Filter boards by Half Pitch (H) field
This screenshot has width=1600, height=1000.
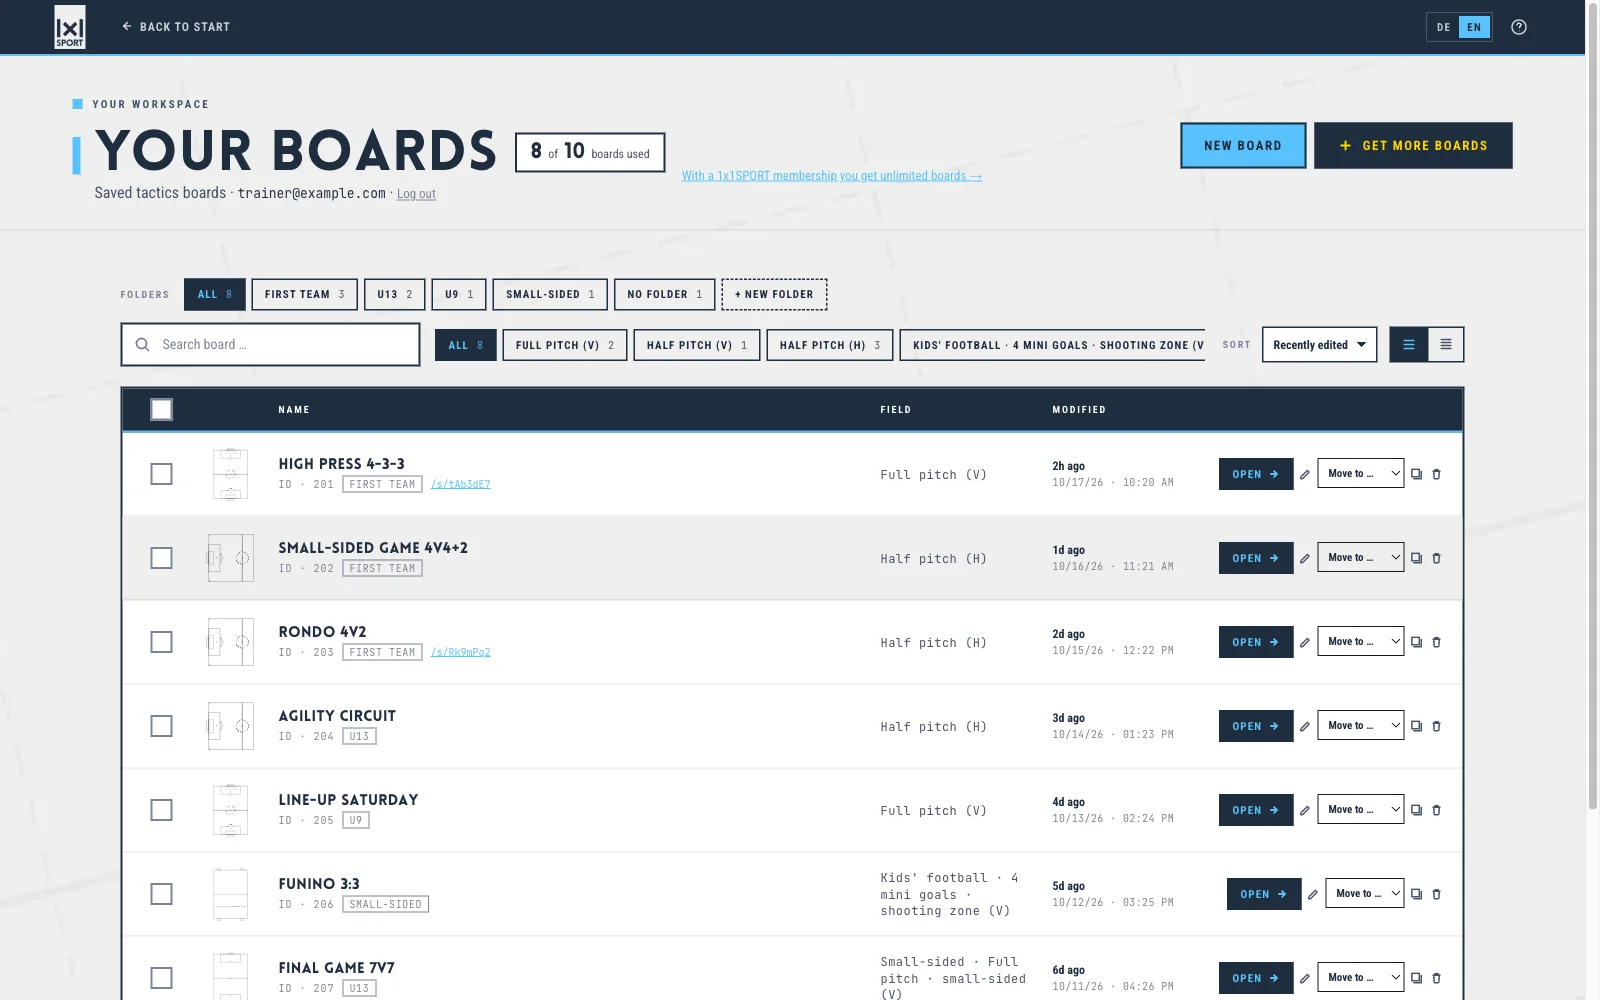[830, 345]
